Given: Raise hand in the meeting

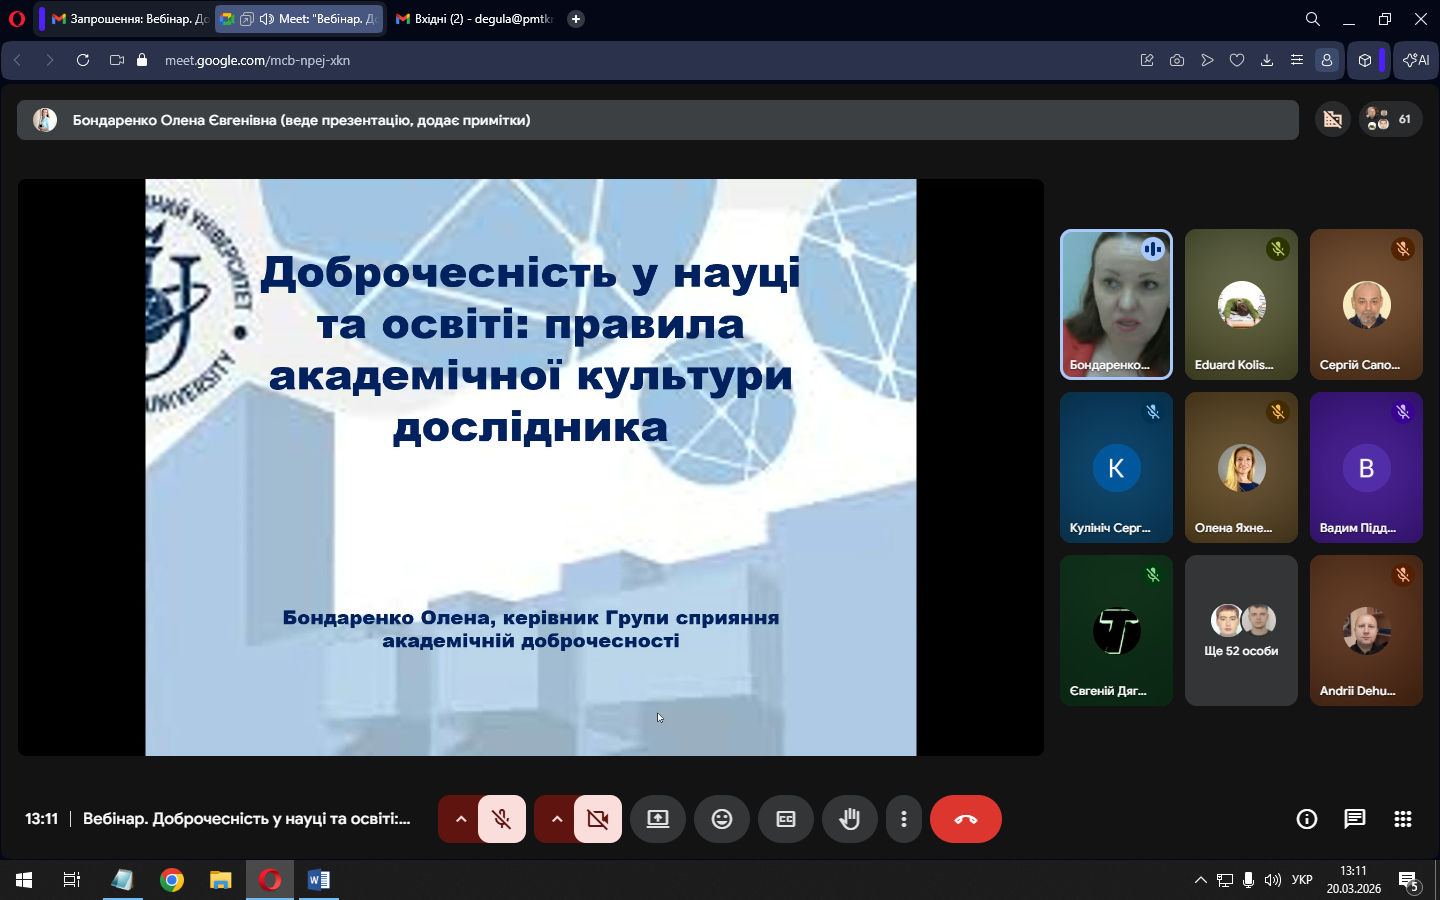Looking at the screenshot, I should (849, 819).
